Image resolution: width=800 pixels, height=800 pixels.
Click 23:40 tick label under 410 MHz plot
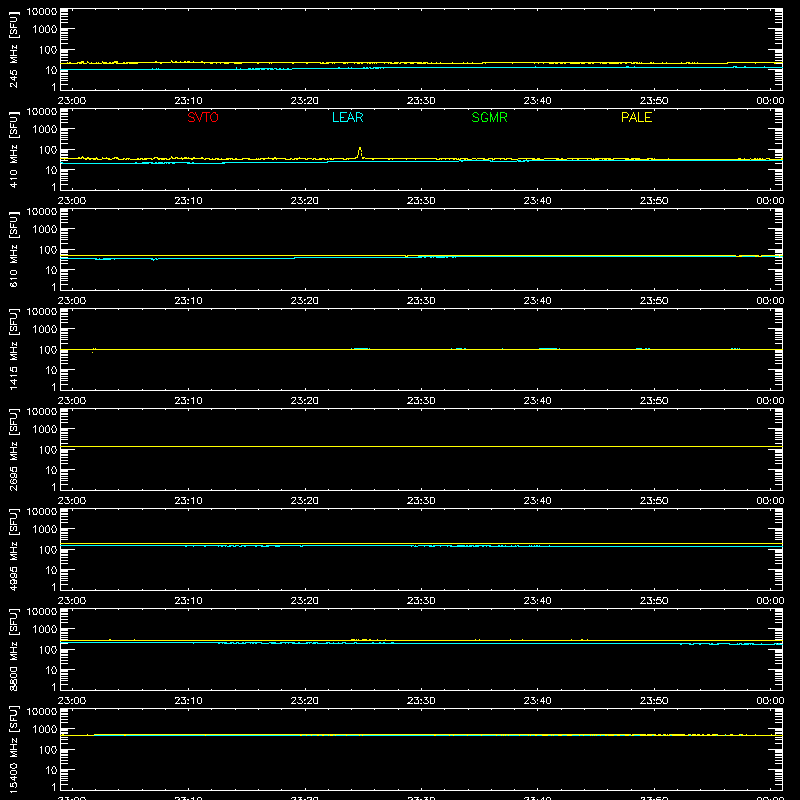pos(537,201)
